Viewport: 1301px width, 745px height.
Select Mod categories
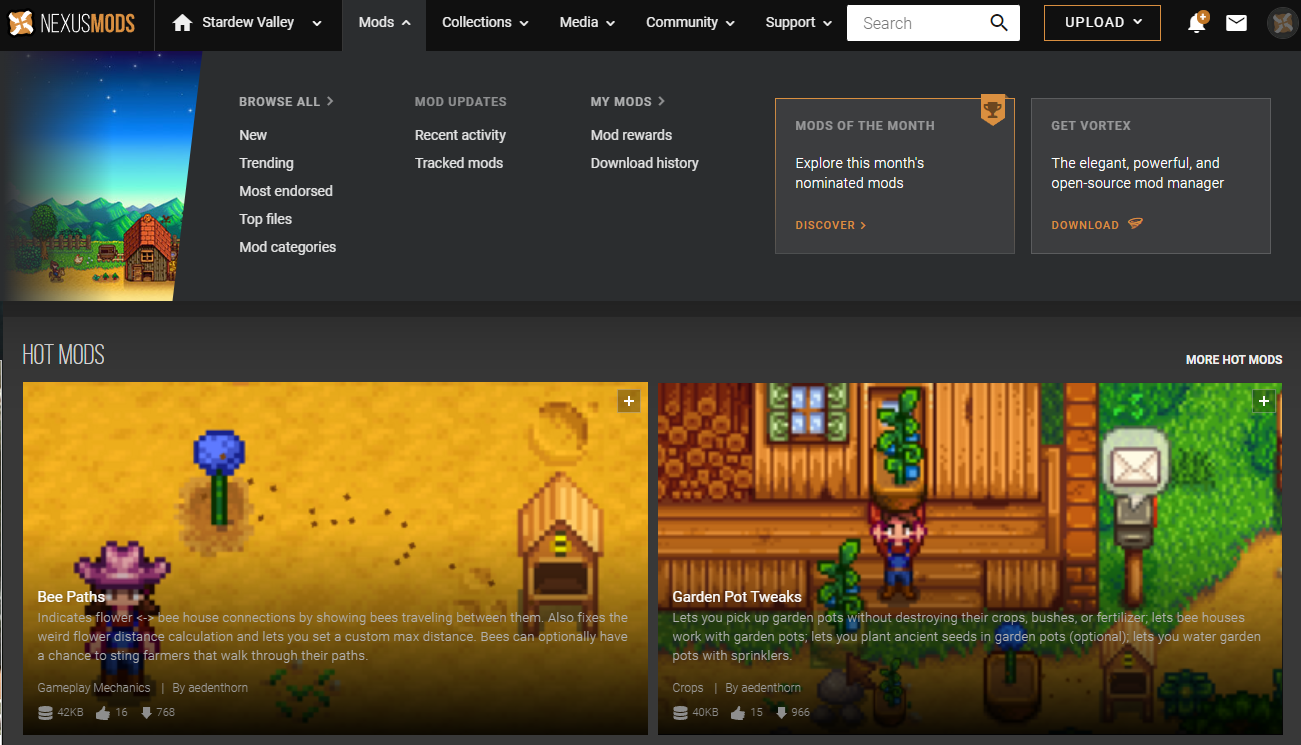click(287, 247)
